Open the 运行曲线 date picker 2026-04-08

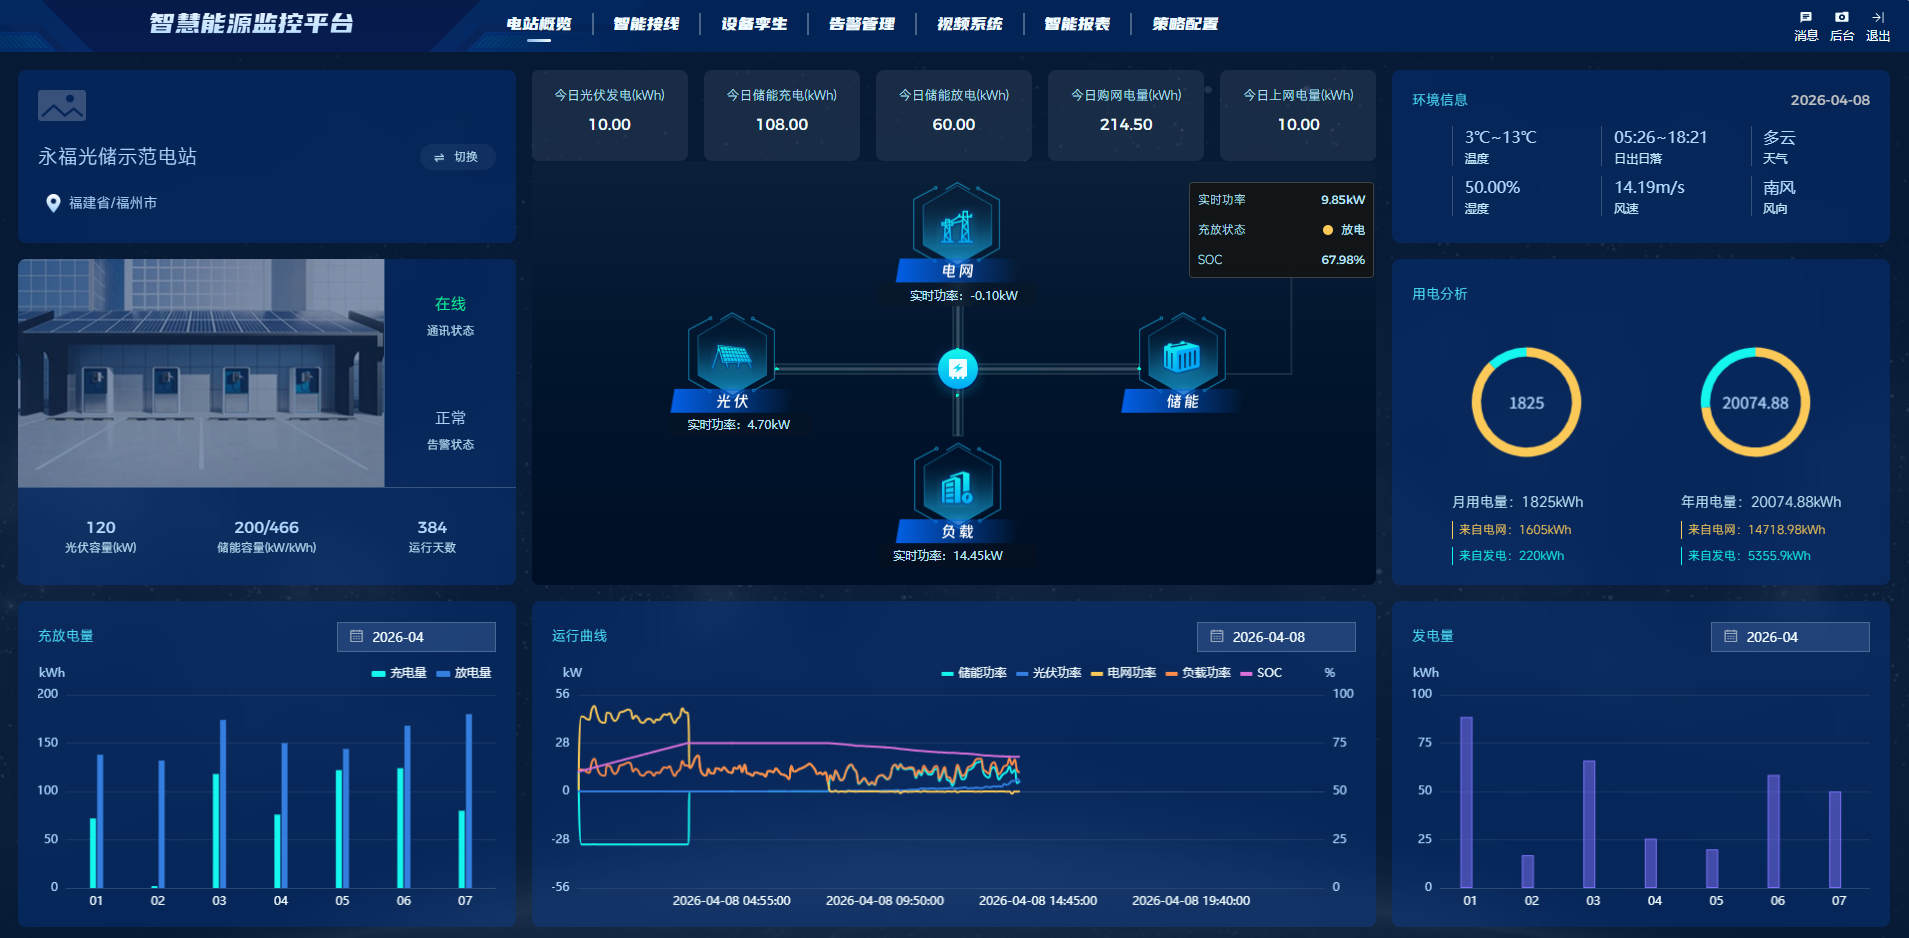coord(1276,637)
